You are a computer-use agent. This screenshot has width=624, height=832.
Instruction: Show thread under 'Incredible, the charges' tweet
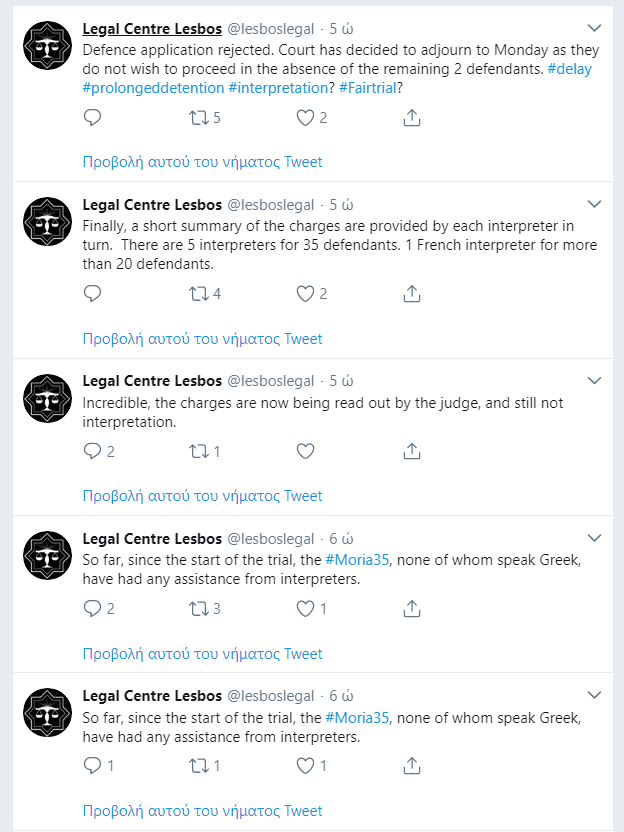point(202,496)
